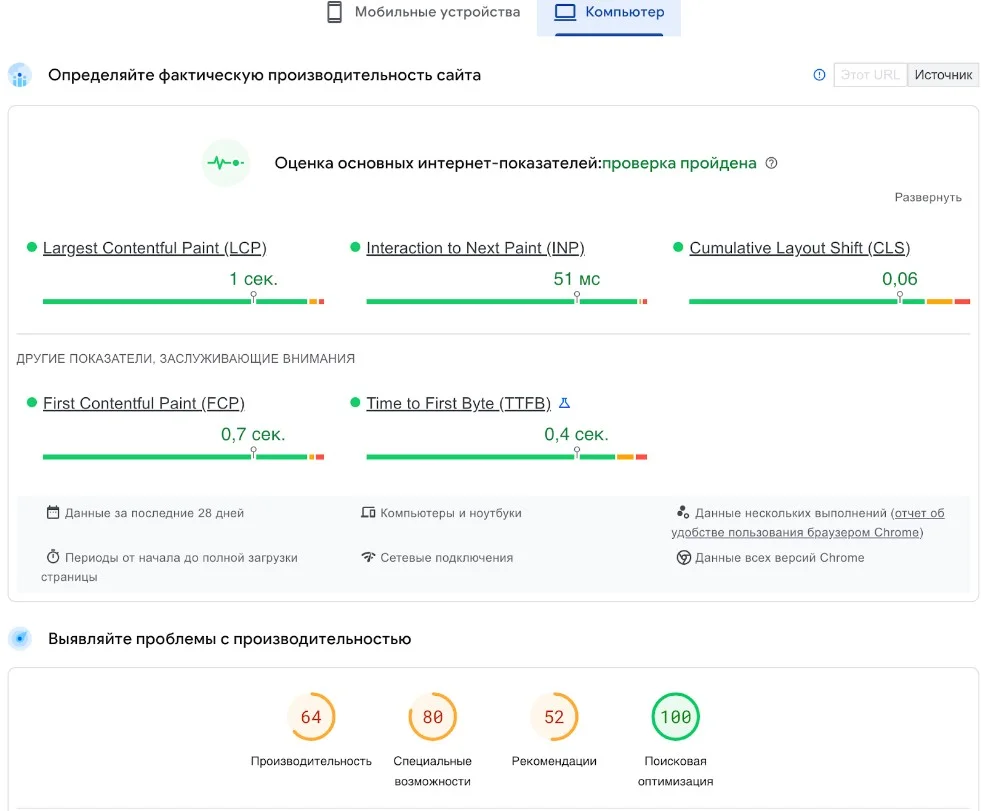Viewport: 981px width, 811px height.
Task: Click the devices icon beside Компьютеры и ноутбуки
Action: (x=368, y=513)
